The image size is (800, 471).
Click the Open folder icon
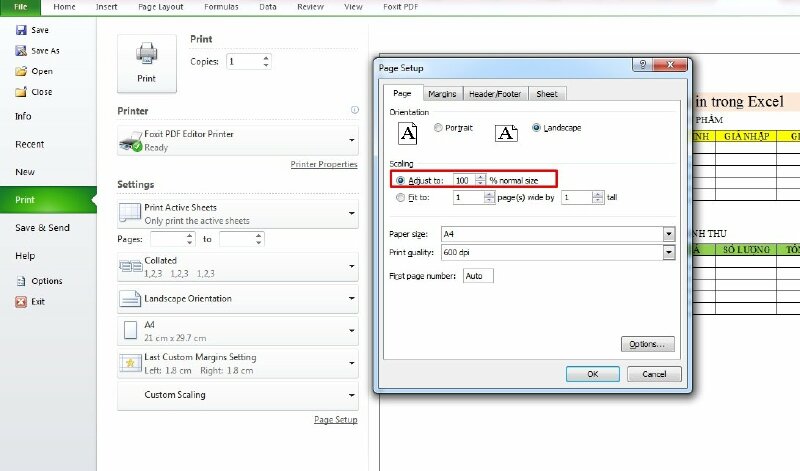click(21, 71)
